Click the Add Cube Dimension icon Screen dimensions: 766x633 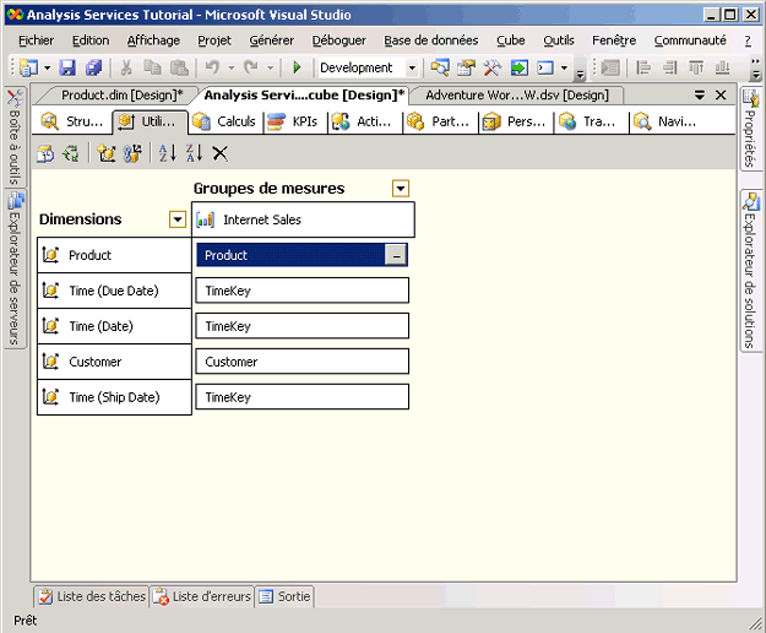[x=106, y=153]
